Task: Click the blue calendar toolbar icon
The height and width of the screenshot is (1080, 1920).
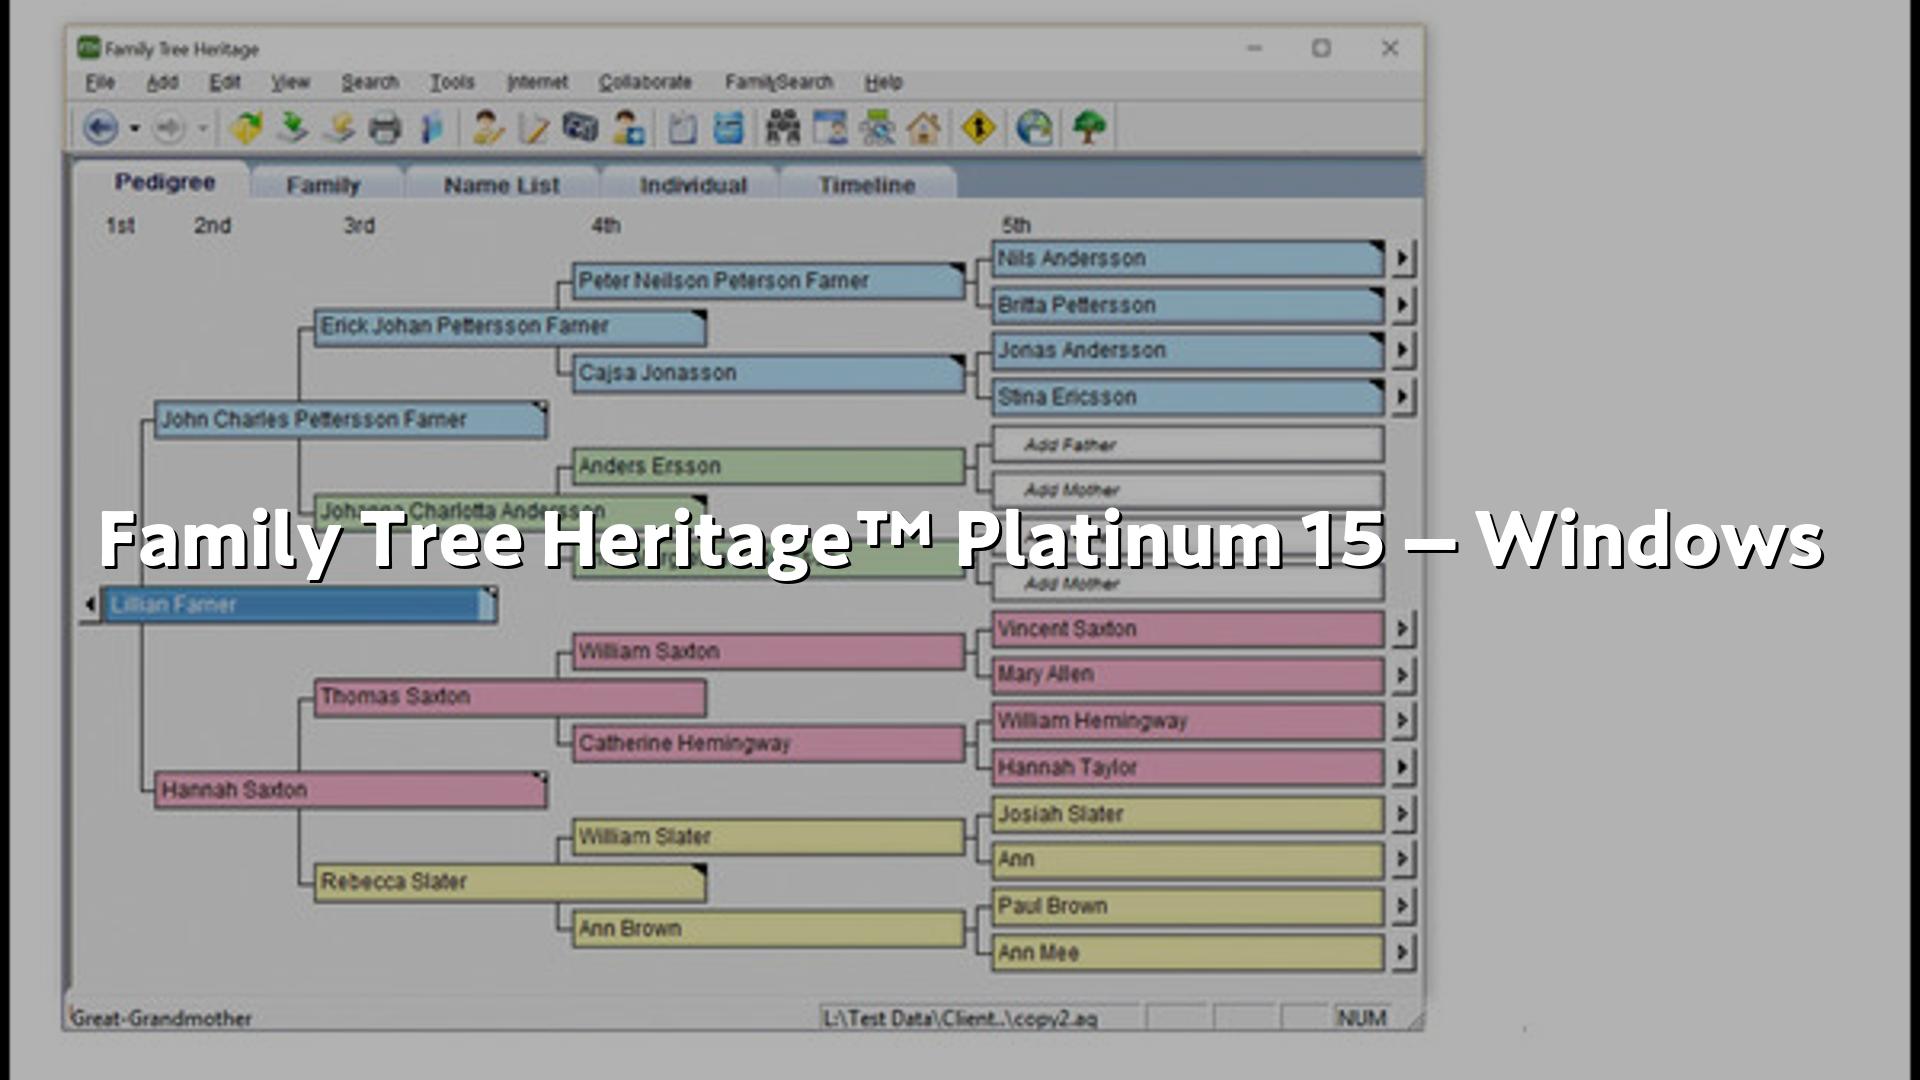Action: 729,128
